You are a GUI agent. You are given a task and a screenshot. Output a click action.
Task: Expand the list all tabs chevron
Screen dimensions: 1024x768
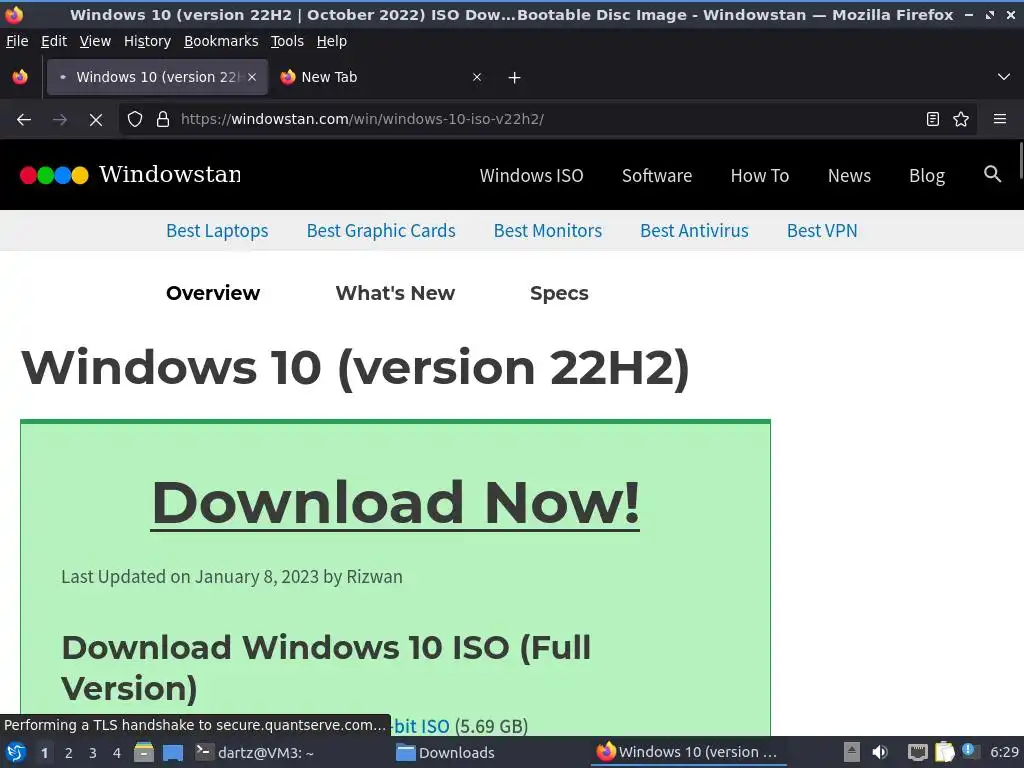pyautogui.click(x=1004, y=77)
